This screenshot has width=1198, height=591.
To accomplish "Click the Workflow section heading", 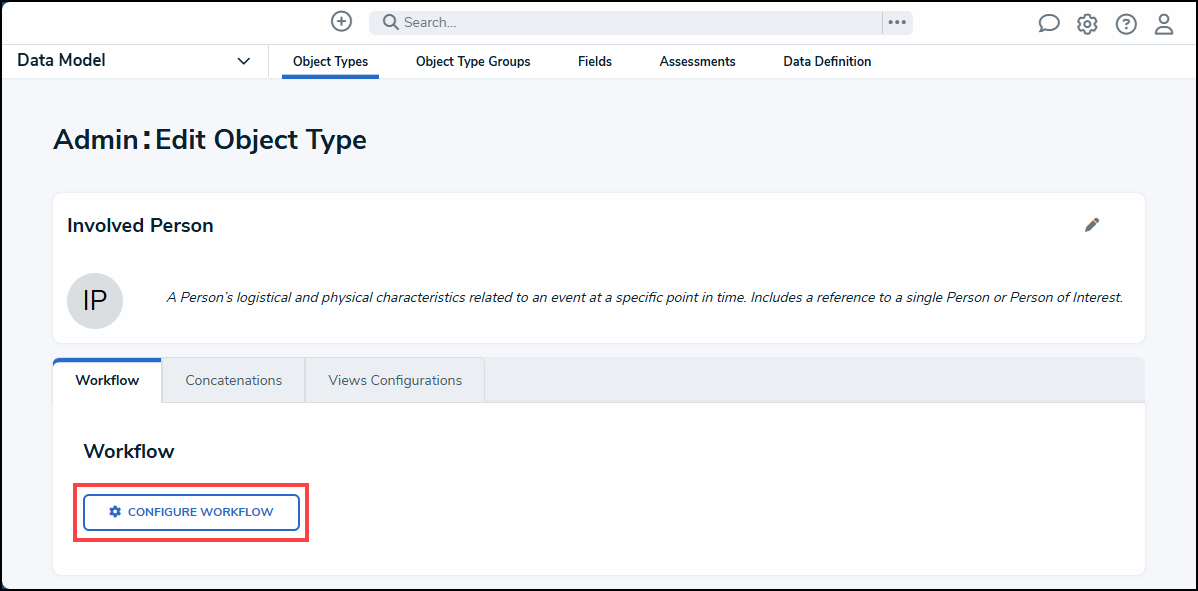I will click(128, 451).
